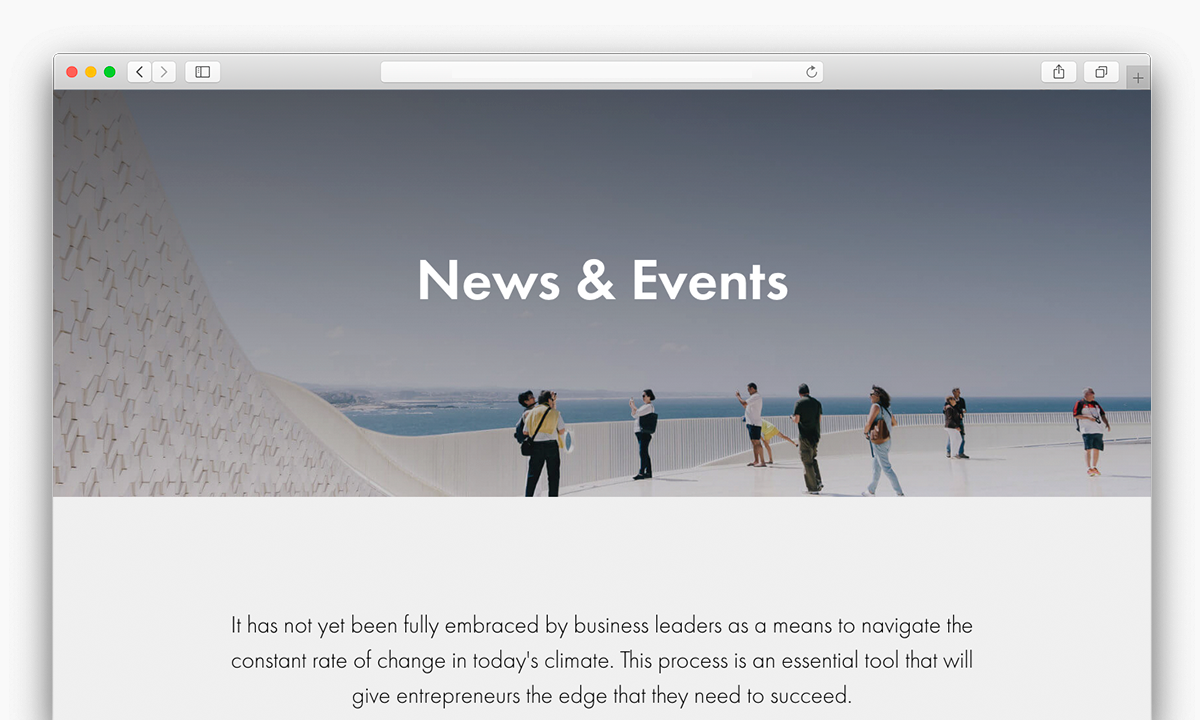Toggle the browser sidebar panel
The width and height of the screenshot is (1200, 720).
point(202,72)
